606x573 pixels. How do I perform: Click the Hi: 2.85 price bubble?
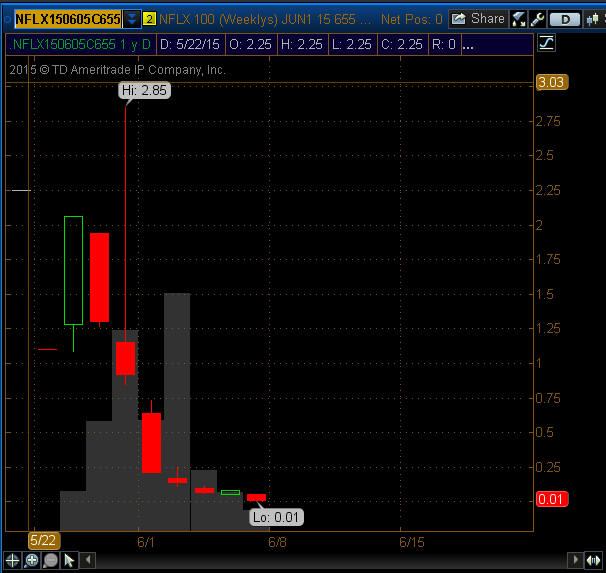point(144,90)
